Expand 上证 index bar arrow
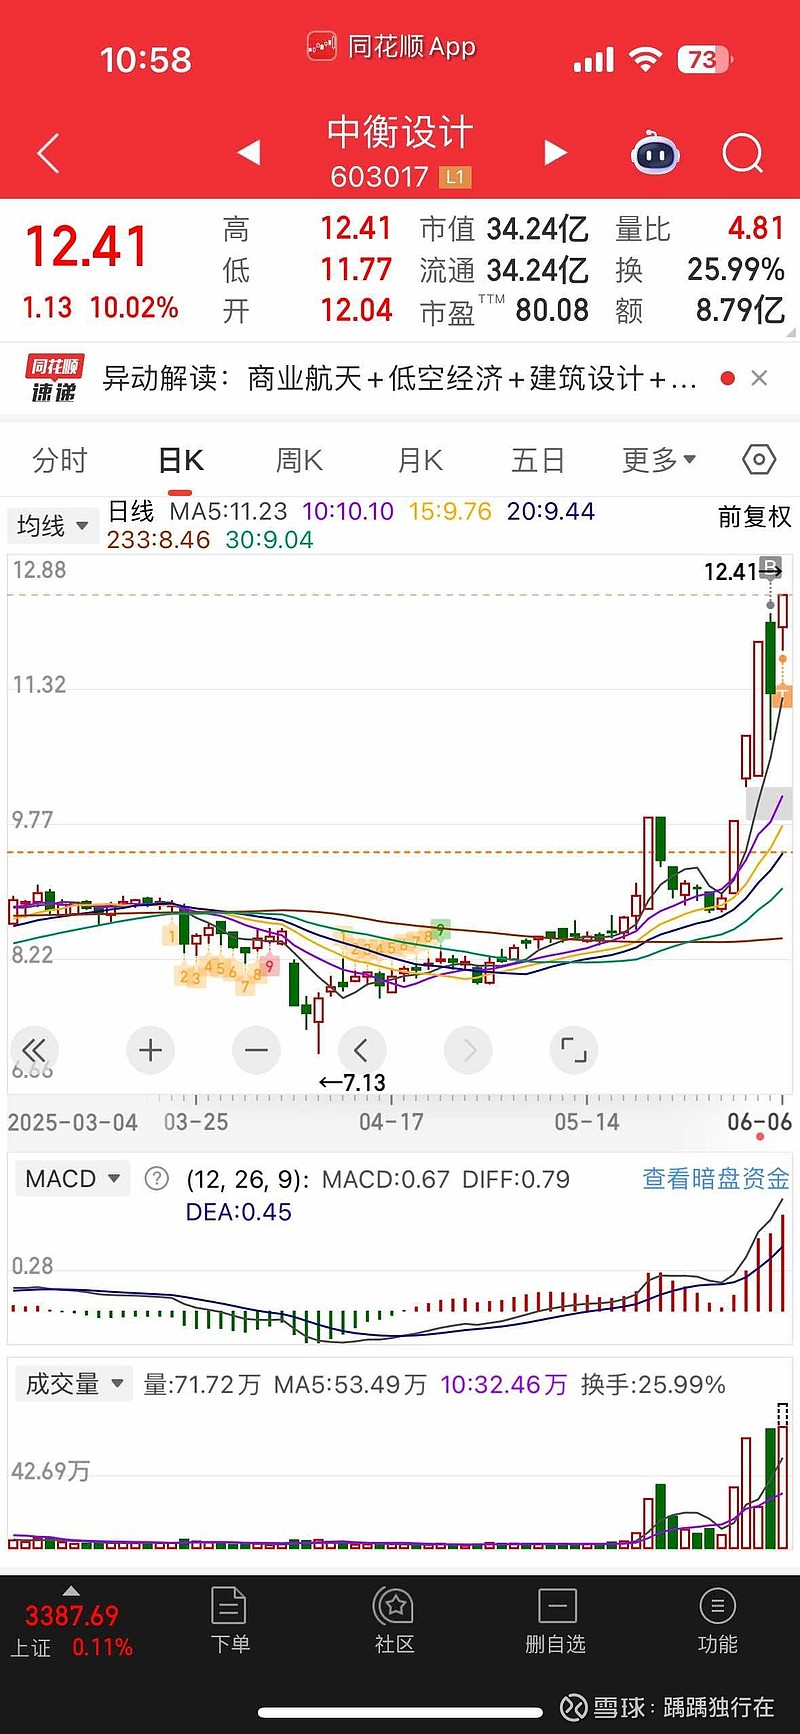The image size is (800, 1734). click(71, 1590)
